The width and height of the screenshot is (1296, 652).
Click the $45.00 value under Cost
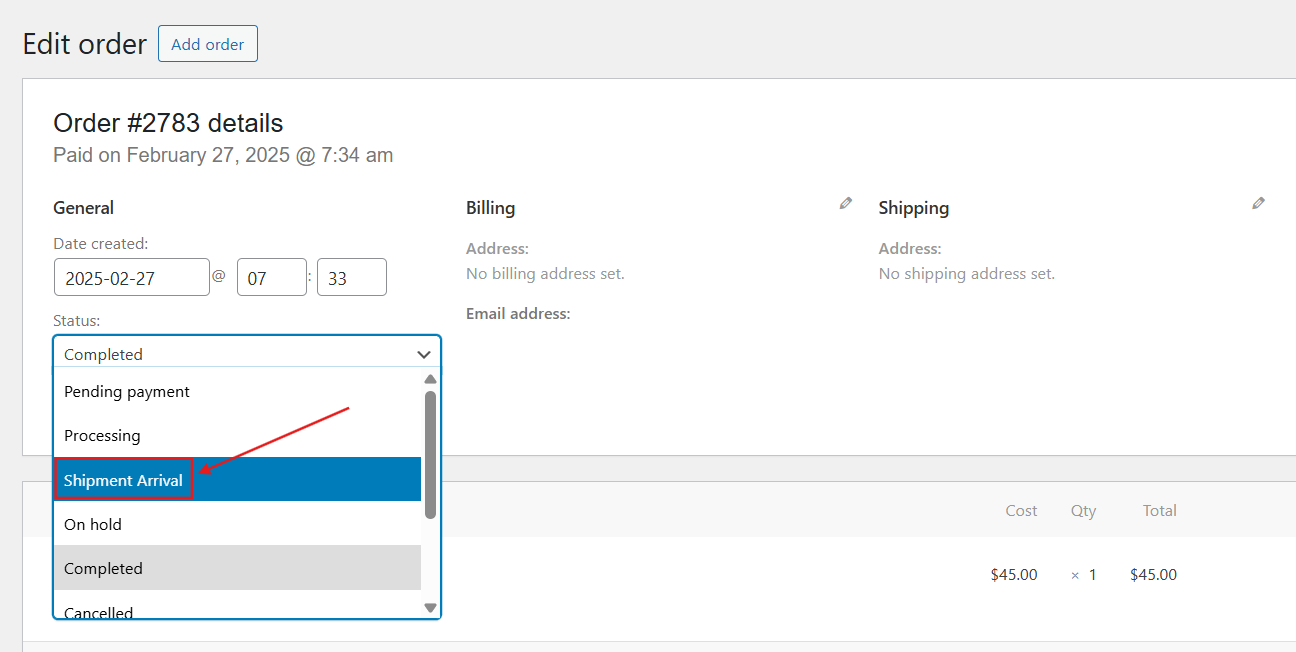[x=1014, y=575]
